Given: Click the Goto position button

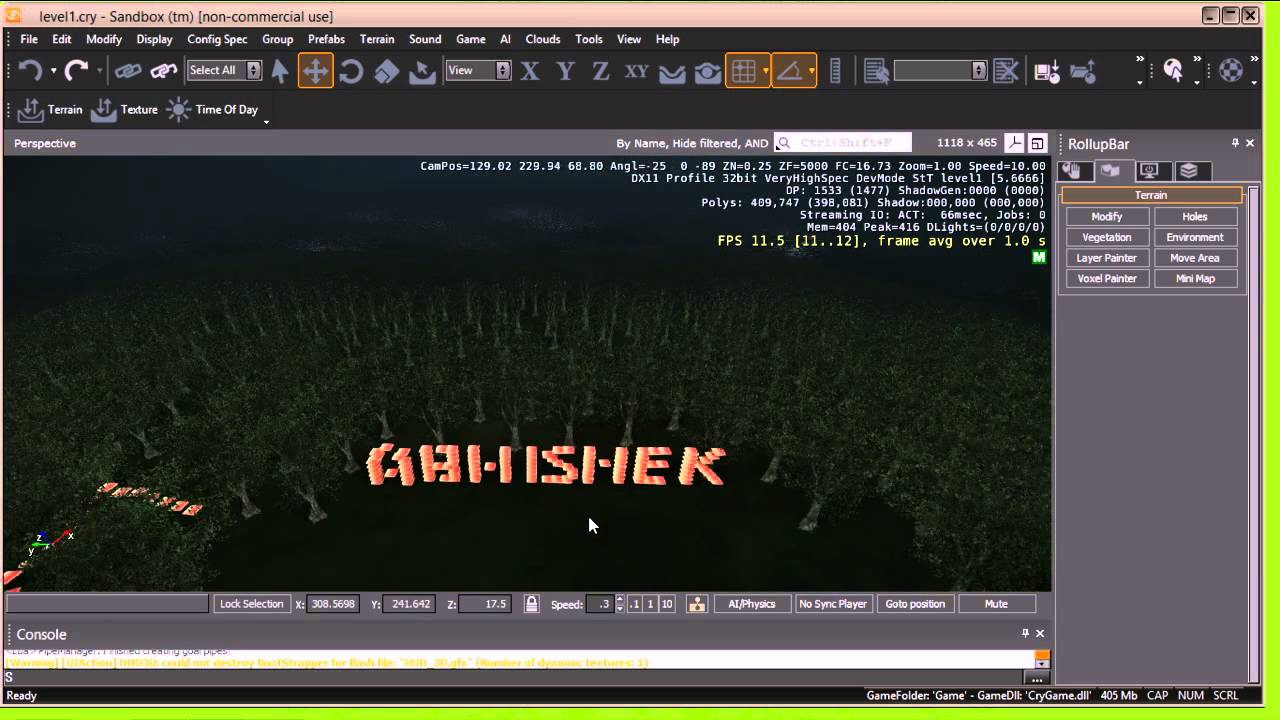Looking at the screenshot, I should click(915, 604).
